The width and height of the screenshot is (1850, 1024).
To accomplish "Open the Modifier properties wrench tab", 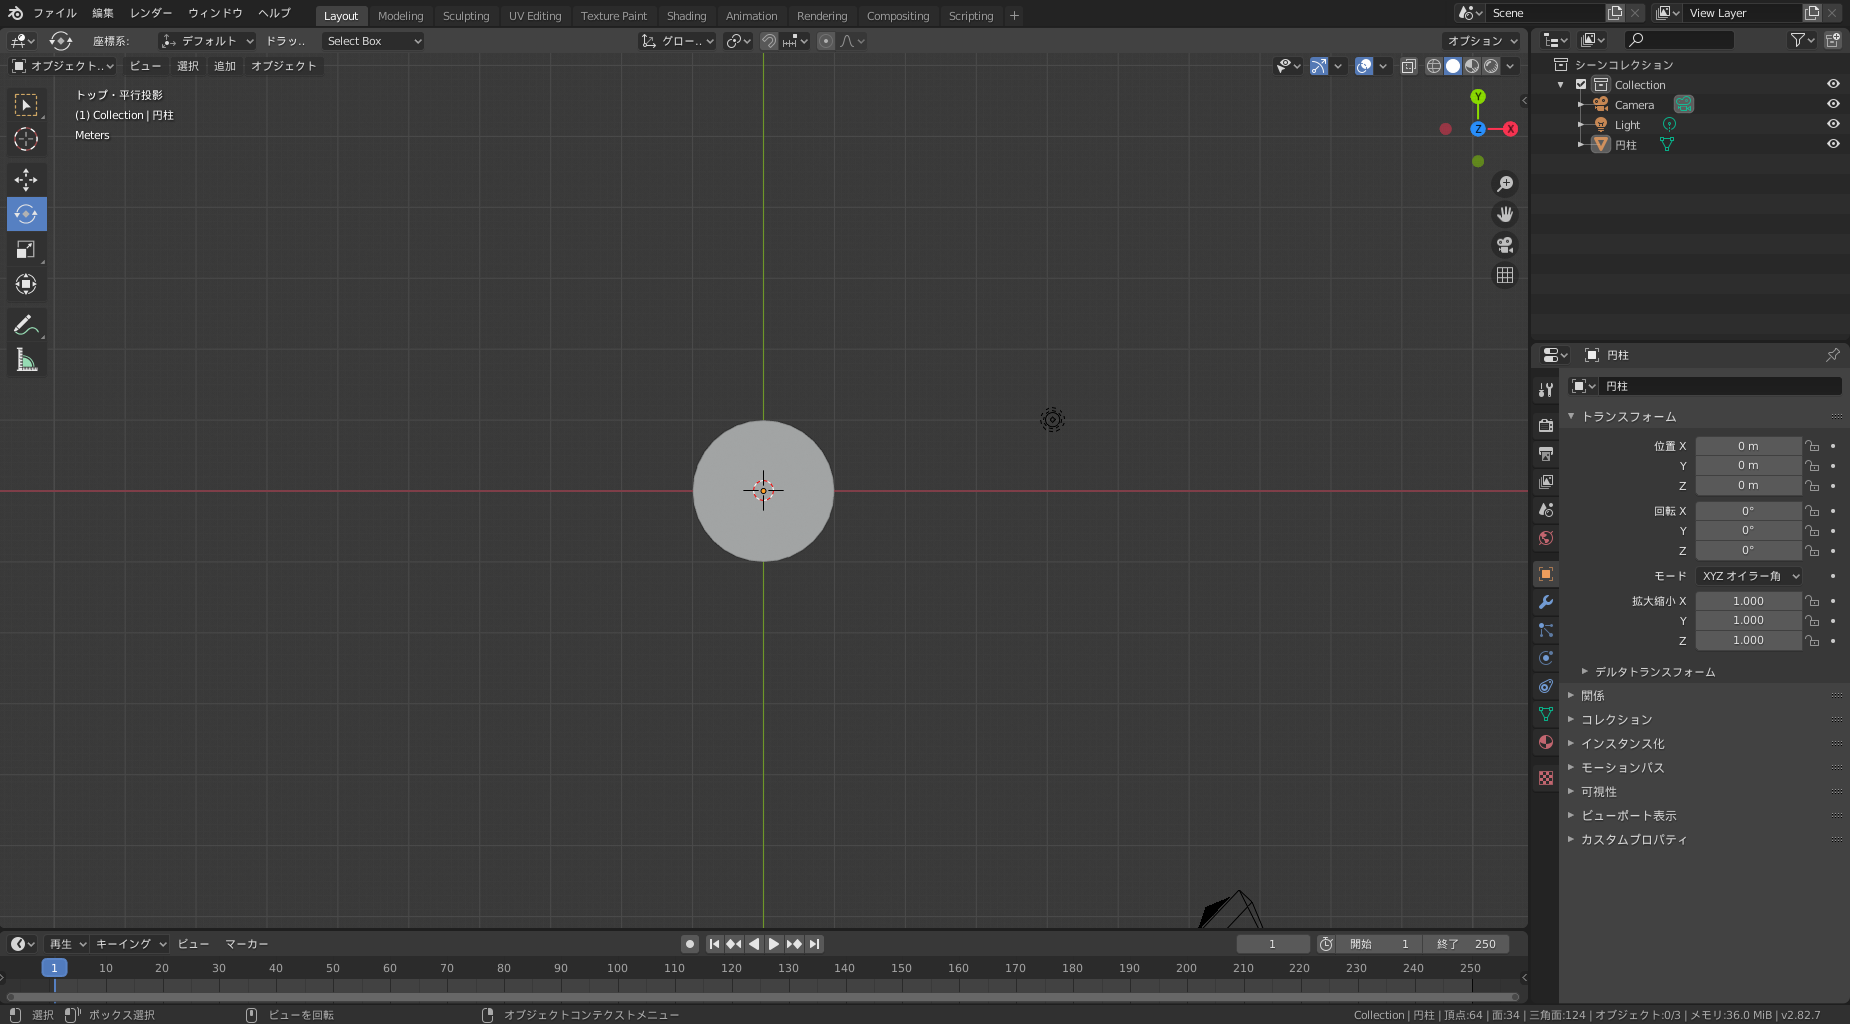I will (1545, 602).
